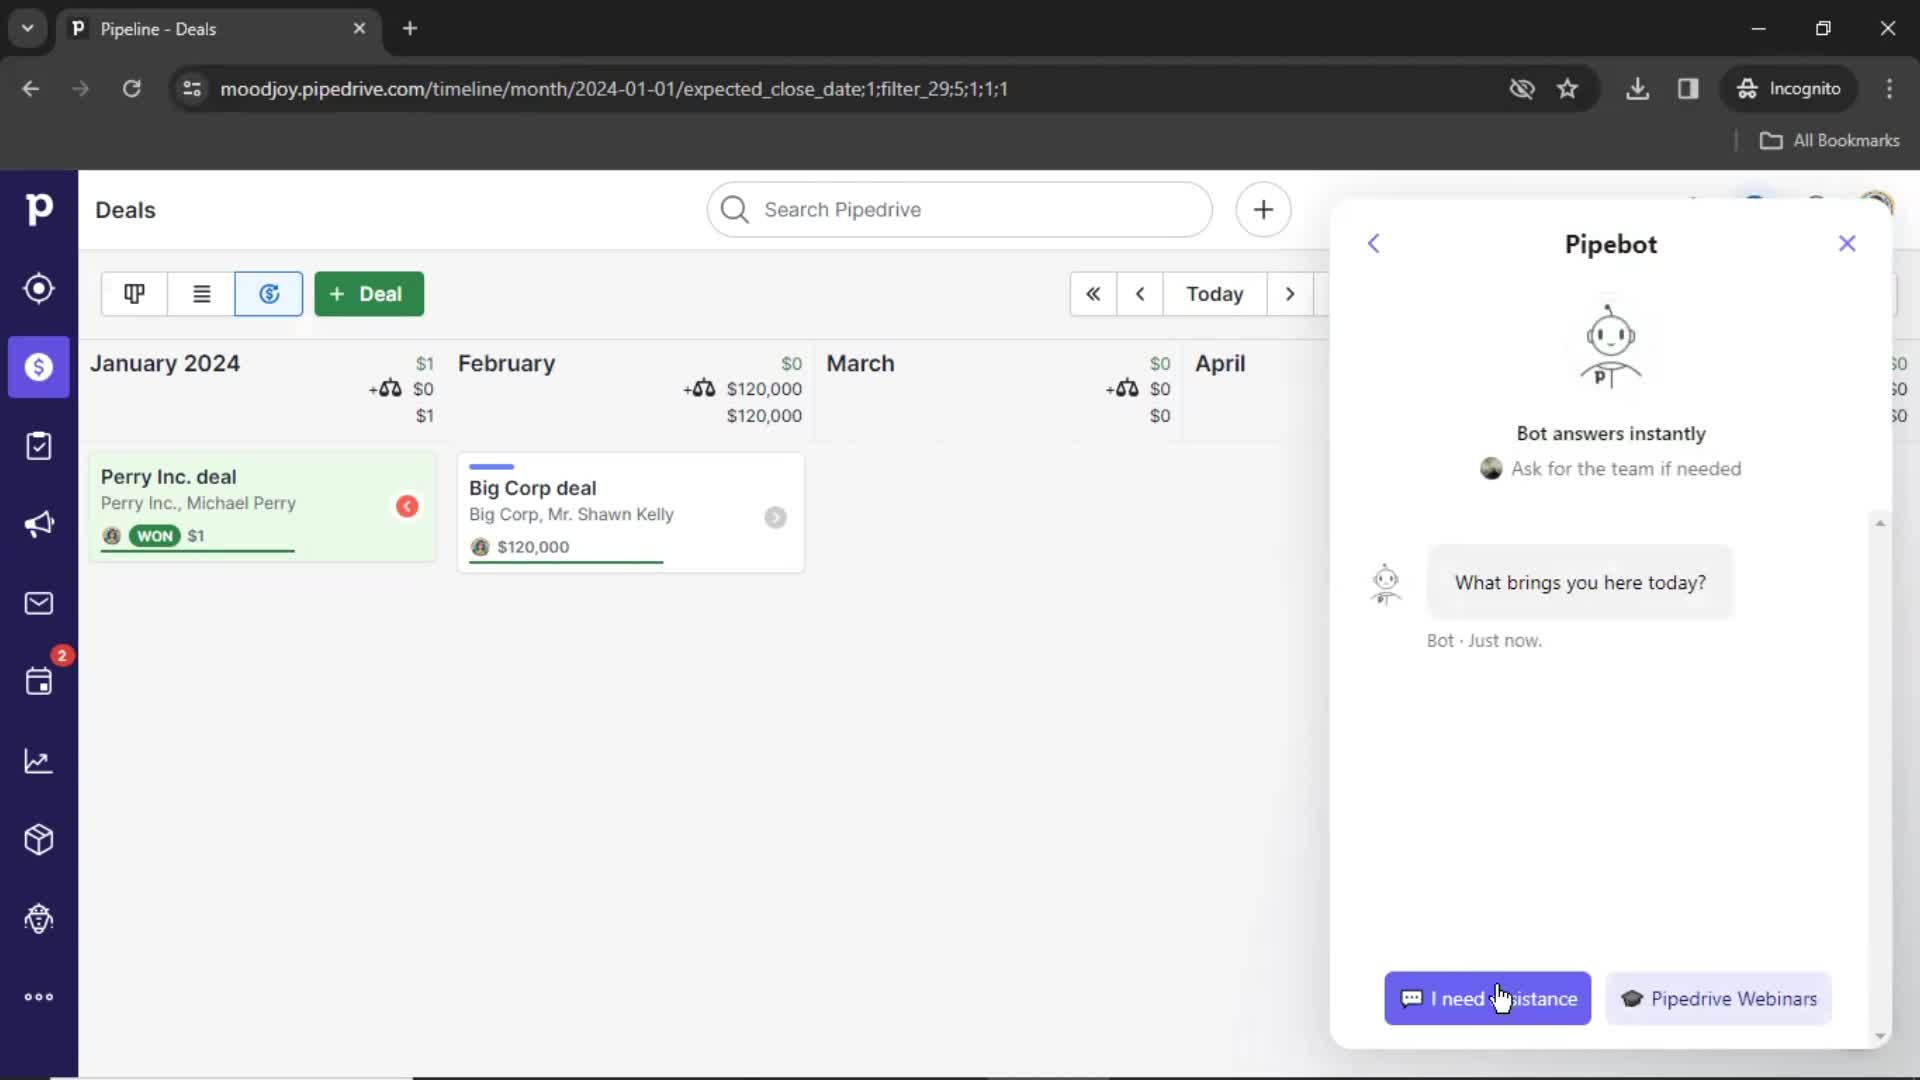Image resolution: width=1920 pixels, height=1080 pixels.
Task: Open Activities calendar icon with badge
Action: tap(38, 682)
